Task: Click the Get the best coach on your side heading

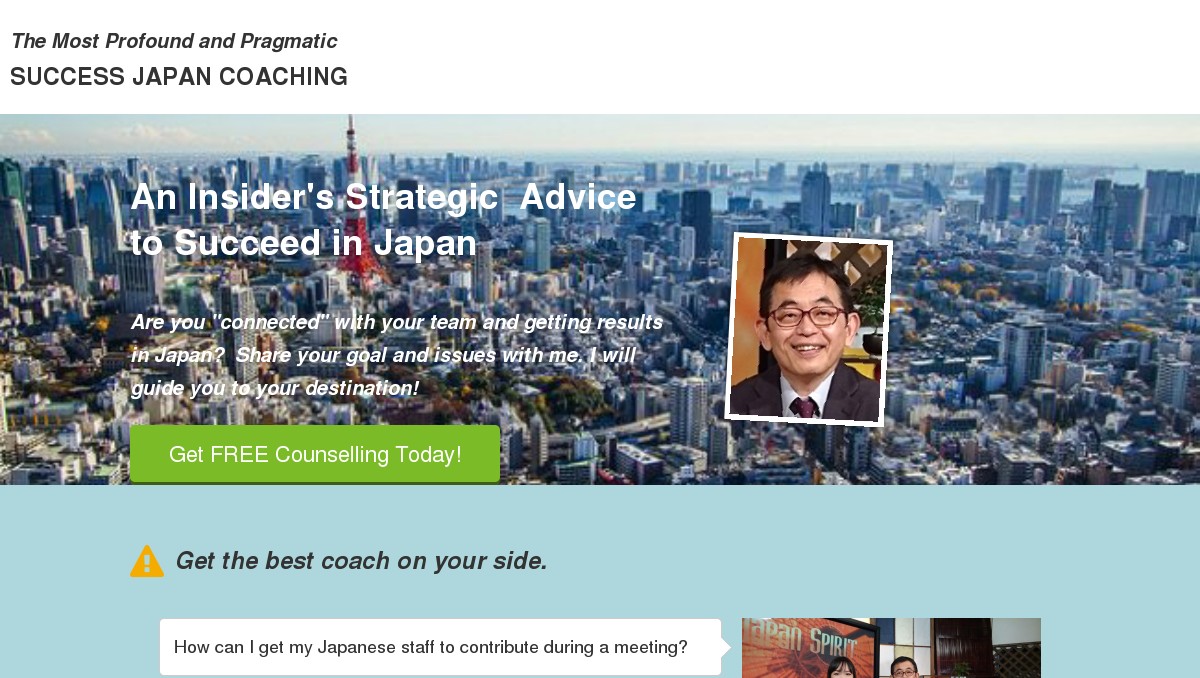Action: (361, 561)
